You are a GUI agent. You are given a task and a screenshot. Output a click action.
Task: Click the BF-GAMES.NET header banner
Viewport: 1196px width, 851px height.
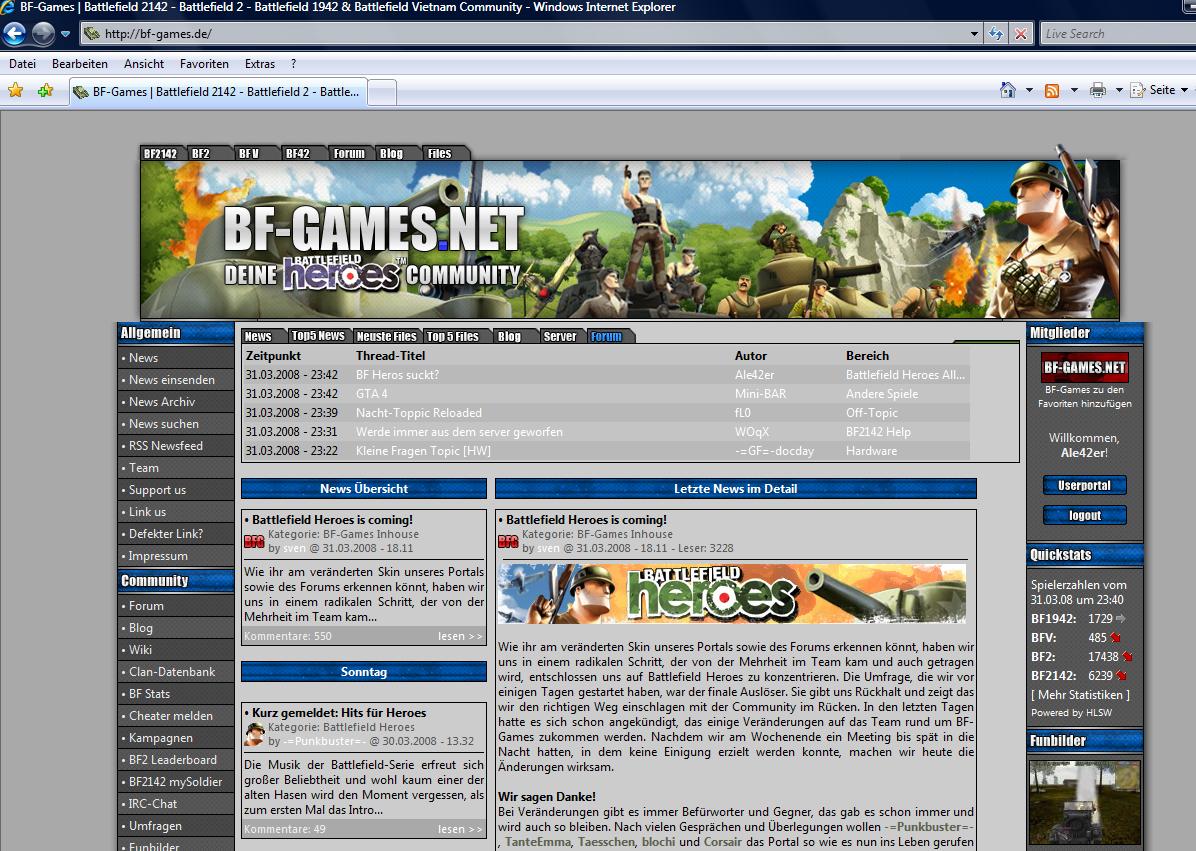click(630, 239)
